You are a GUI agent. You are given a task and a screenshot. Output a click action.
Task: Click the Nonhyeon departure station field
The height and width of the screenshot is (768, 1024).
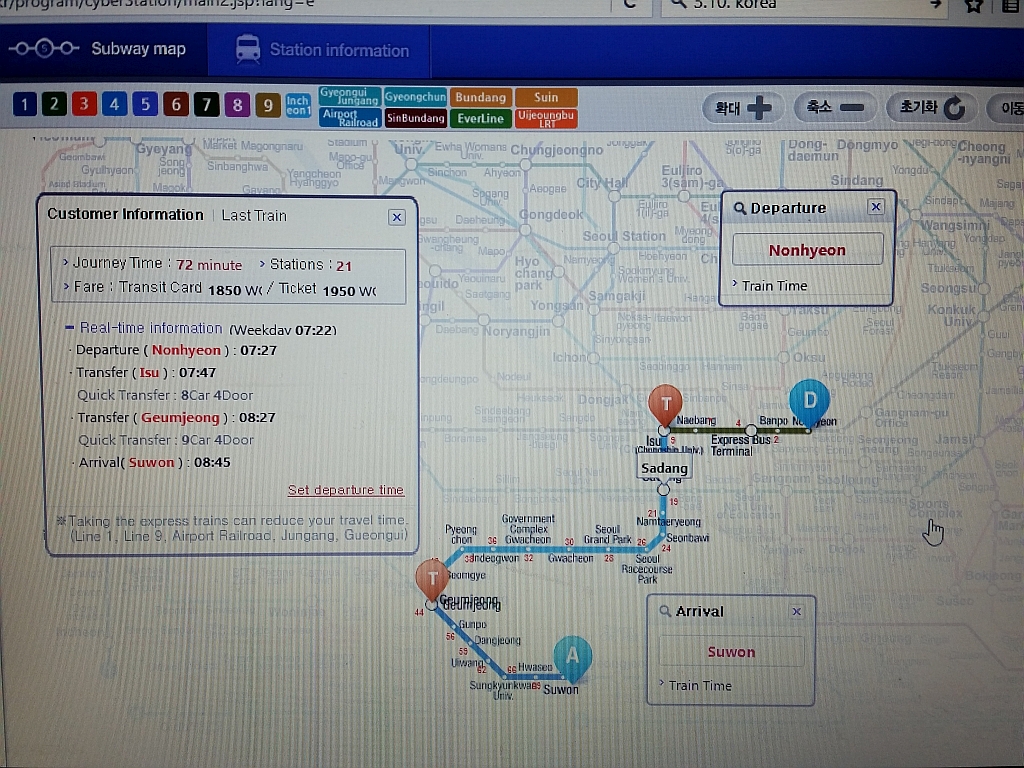coord(807,250)
